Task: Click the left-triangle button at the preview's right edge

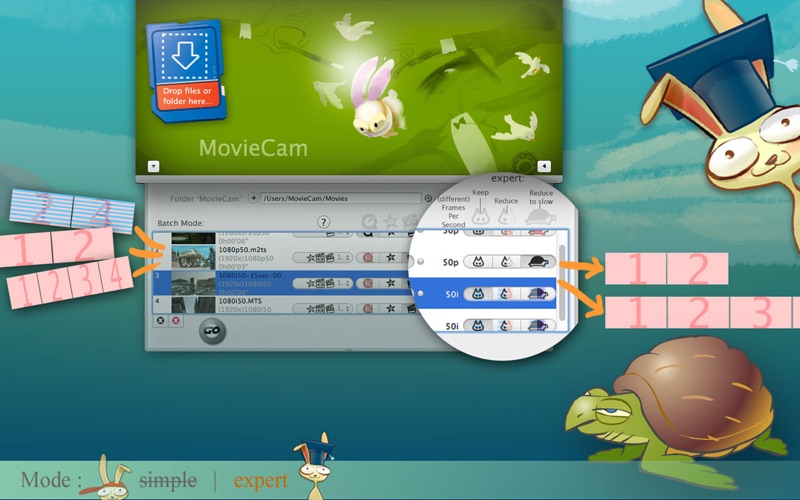Action: (x=544, y=166)
